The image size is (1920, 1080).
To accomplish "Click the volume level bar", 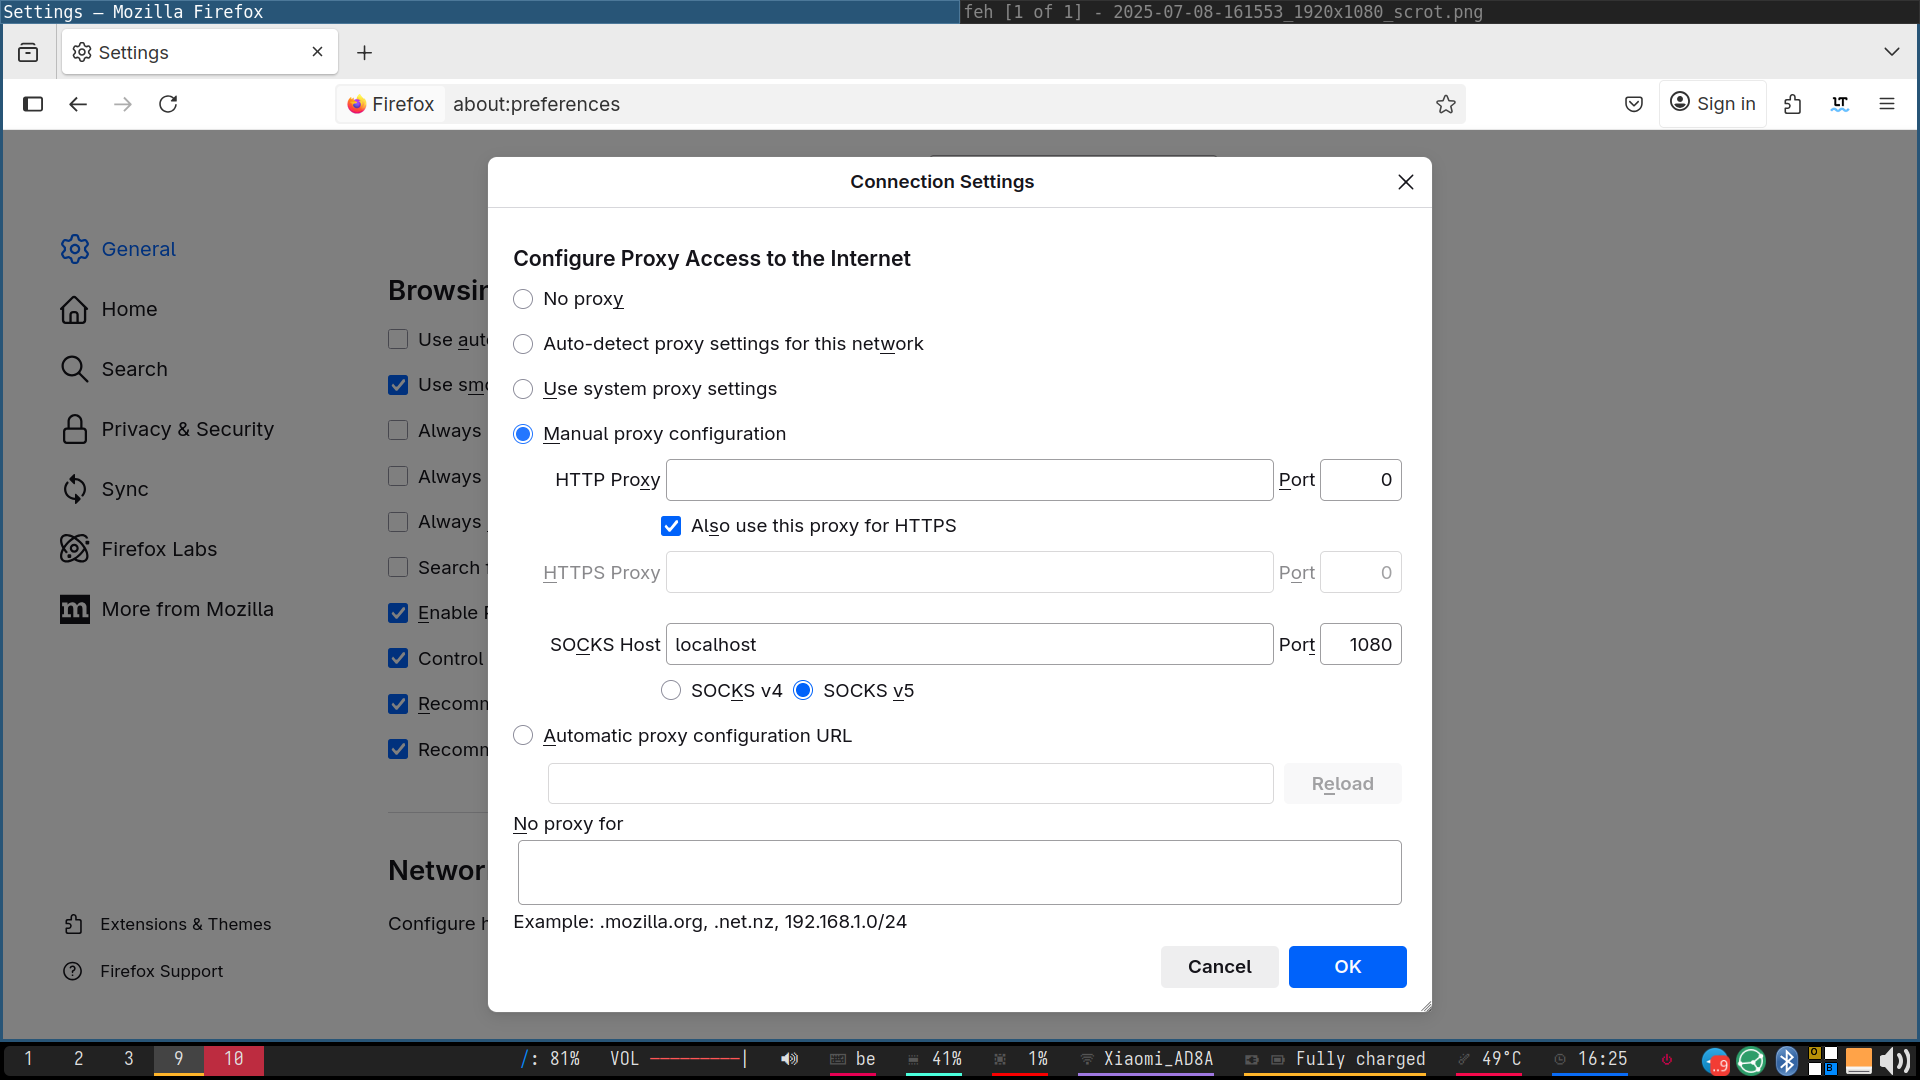I will [x=697, y=1059].
